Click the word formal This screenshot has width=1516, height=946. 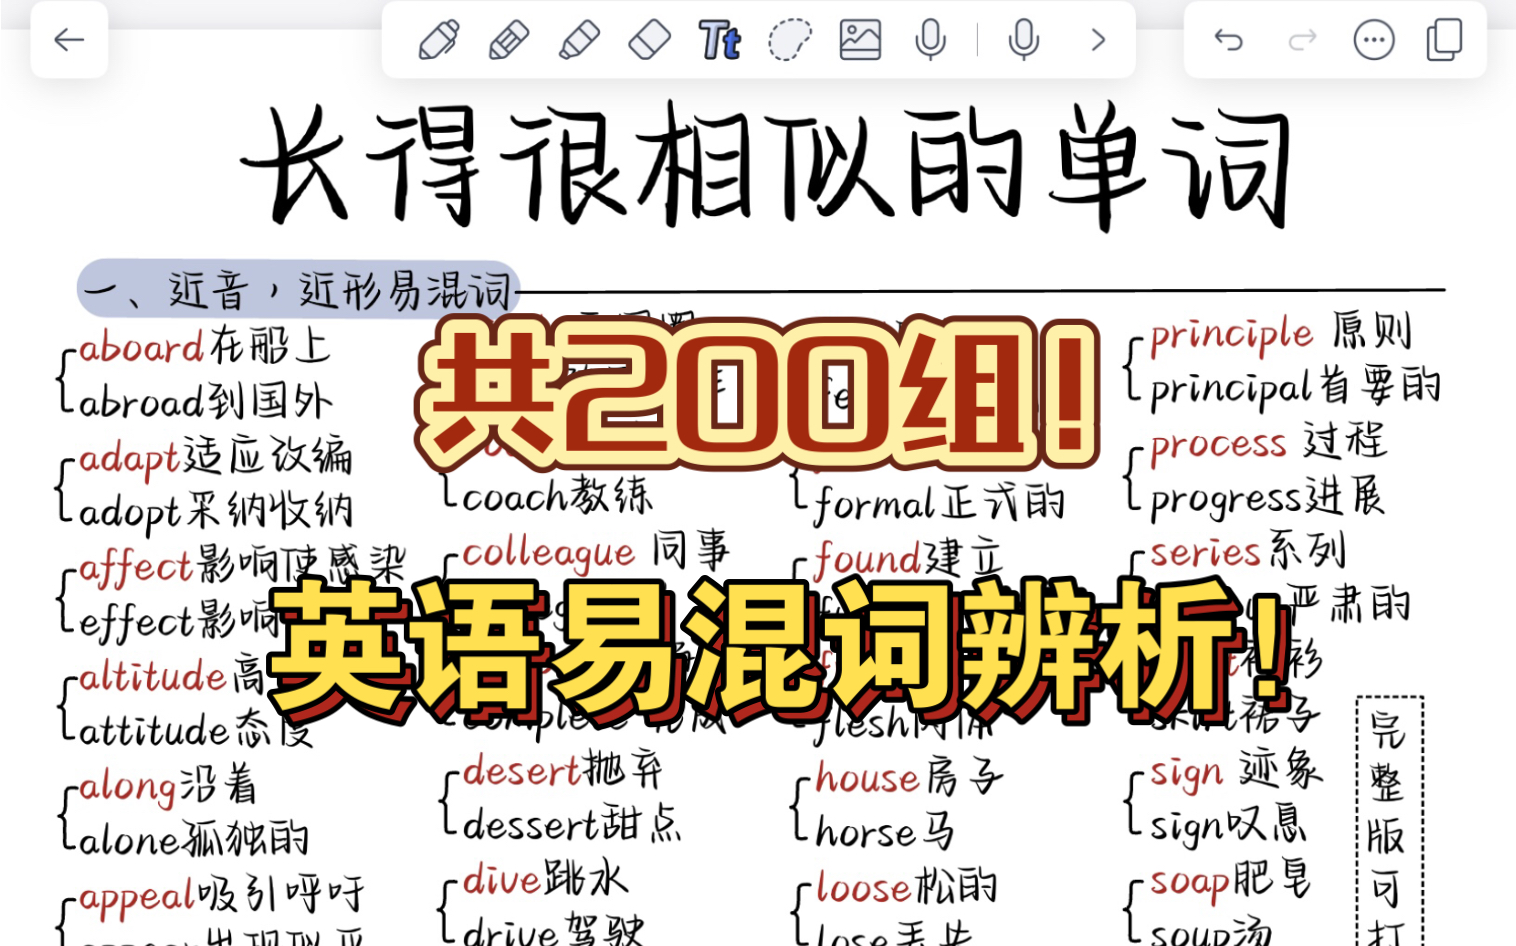point(875,504)
